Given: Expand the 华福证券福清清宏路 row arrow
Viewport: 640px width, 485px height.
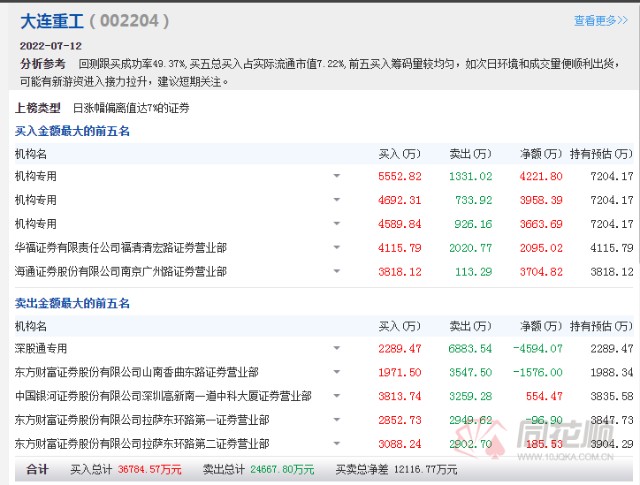Looking at the screenshot, I should click(337, 247).
